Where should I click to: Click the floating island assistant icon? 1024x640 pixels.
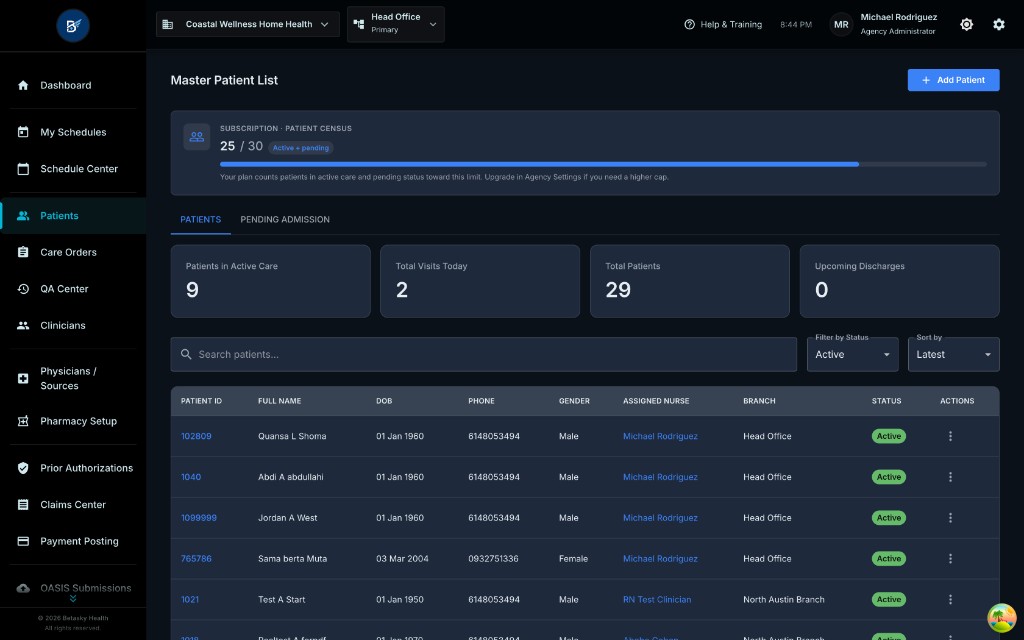tap(1001, 618)
